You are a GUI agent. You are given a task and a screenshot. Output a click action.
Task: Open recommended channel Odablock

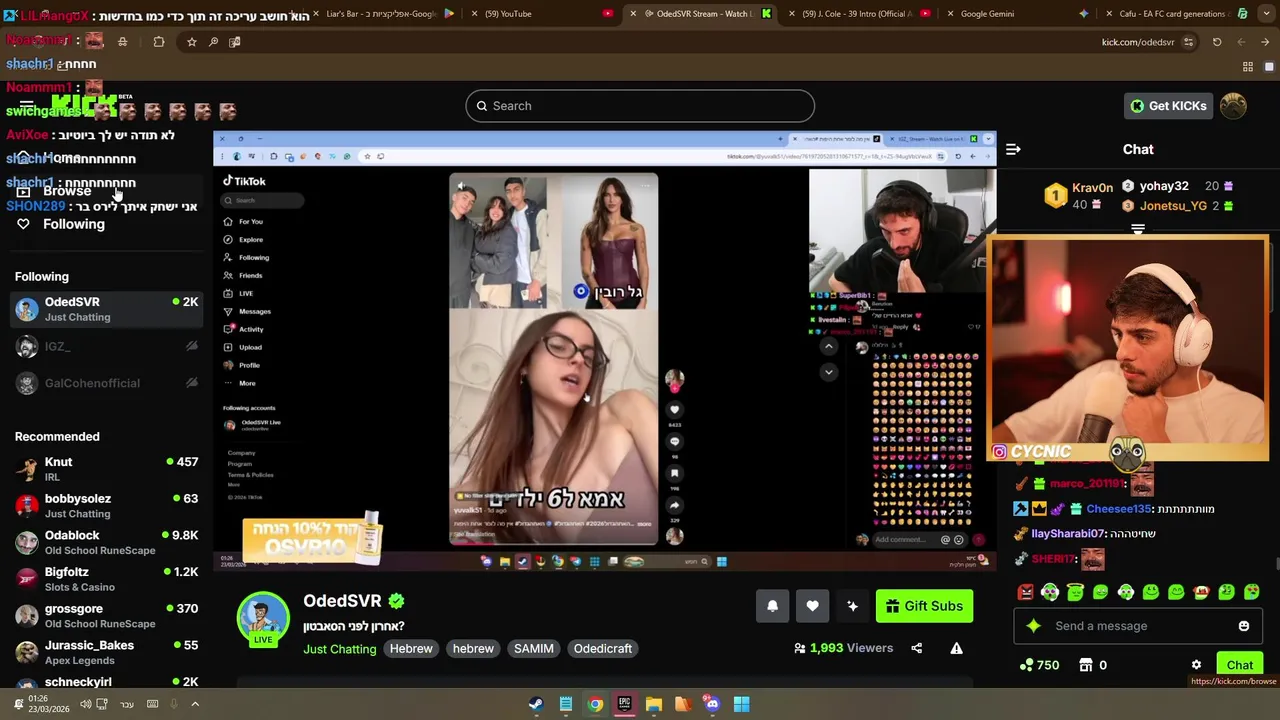(x=106, y=542)
